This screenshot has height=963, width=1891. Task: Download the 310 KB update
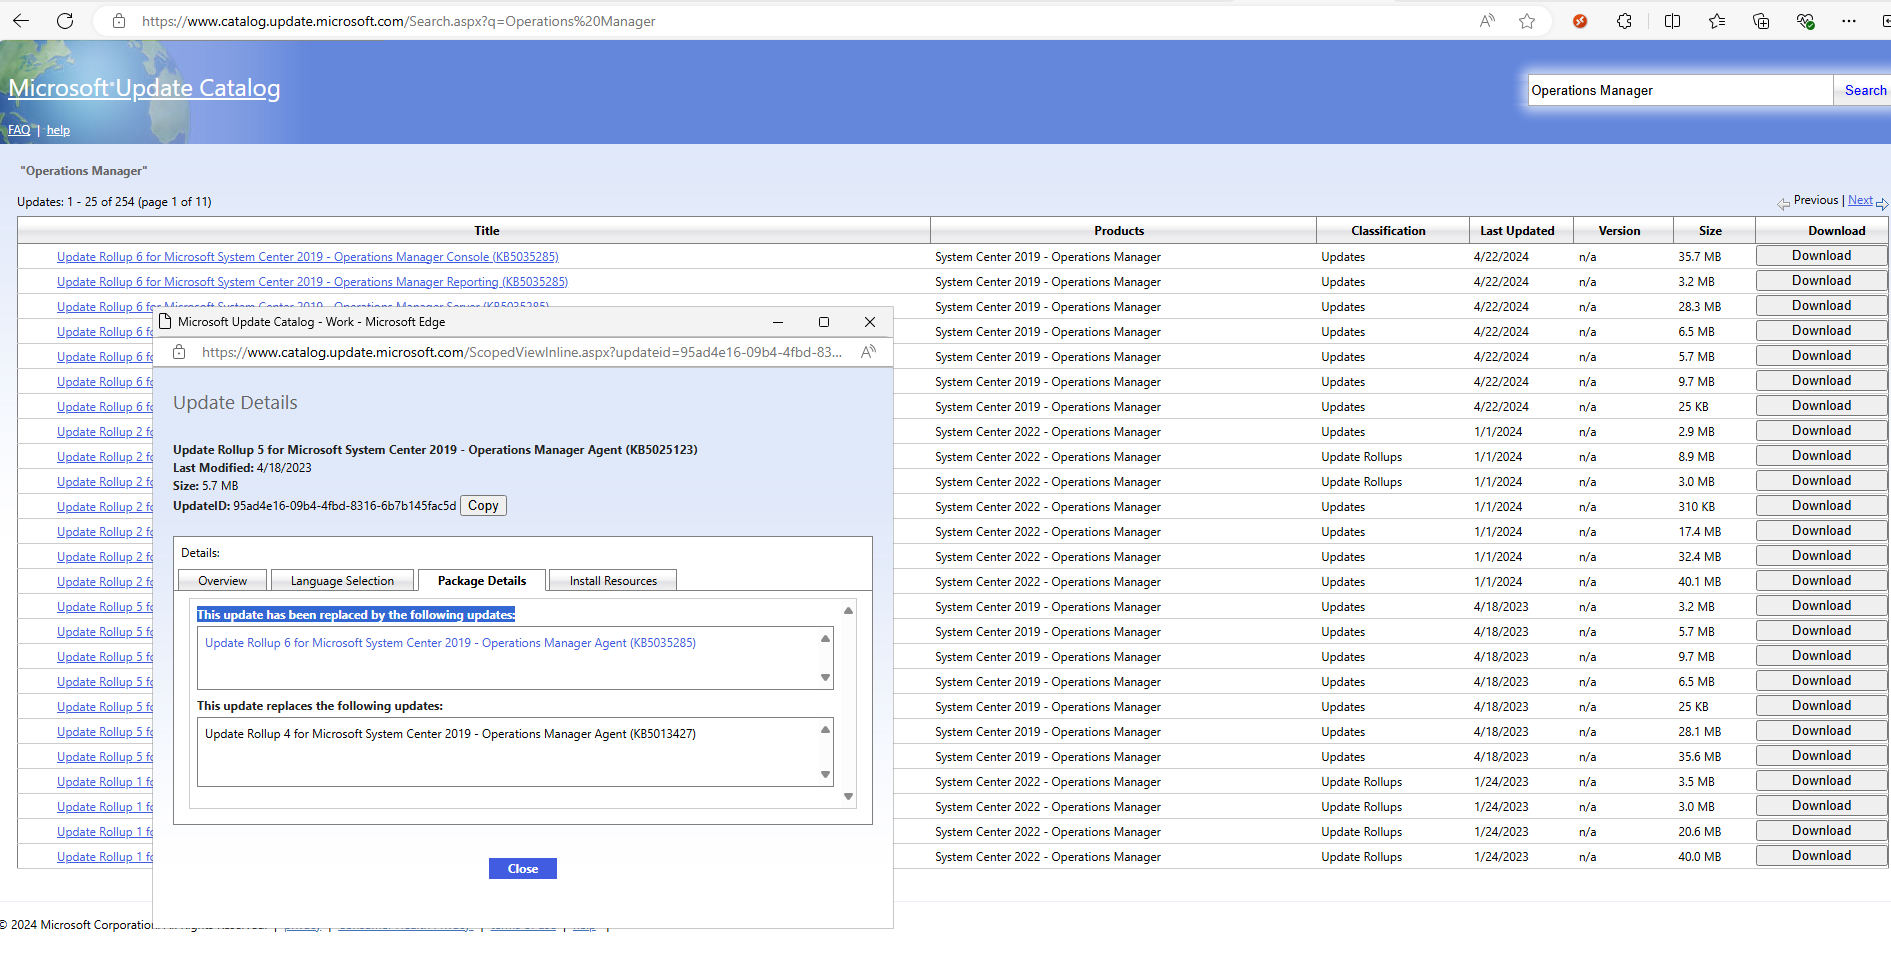[x=1821, y=506]
